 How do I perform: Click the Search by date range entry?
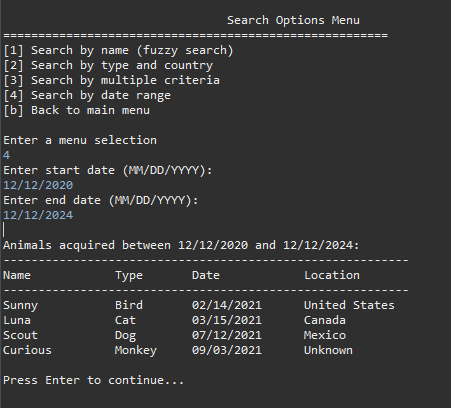[87, 95]
